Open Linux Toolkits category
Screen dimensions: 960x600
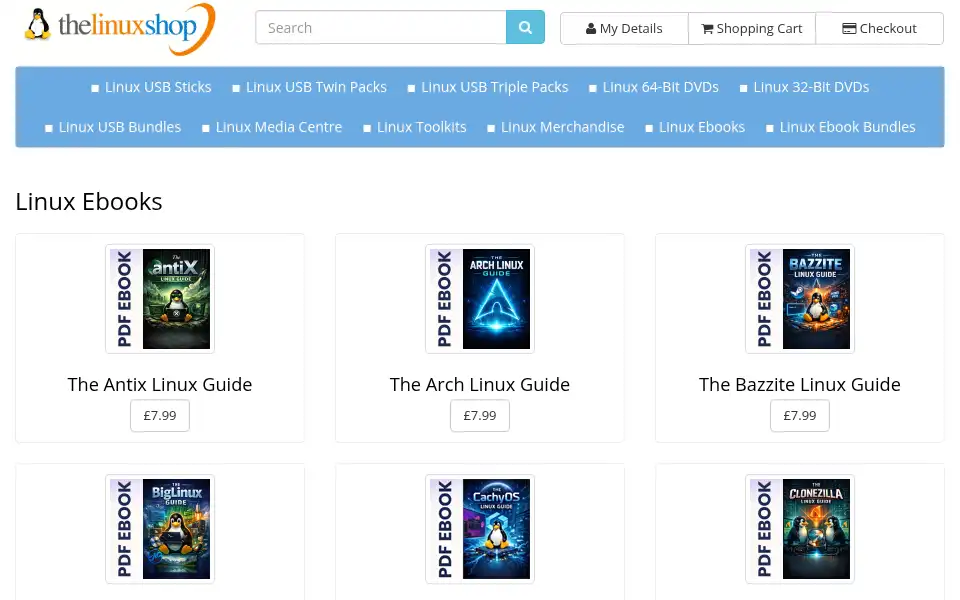422,127
